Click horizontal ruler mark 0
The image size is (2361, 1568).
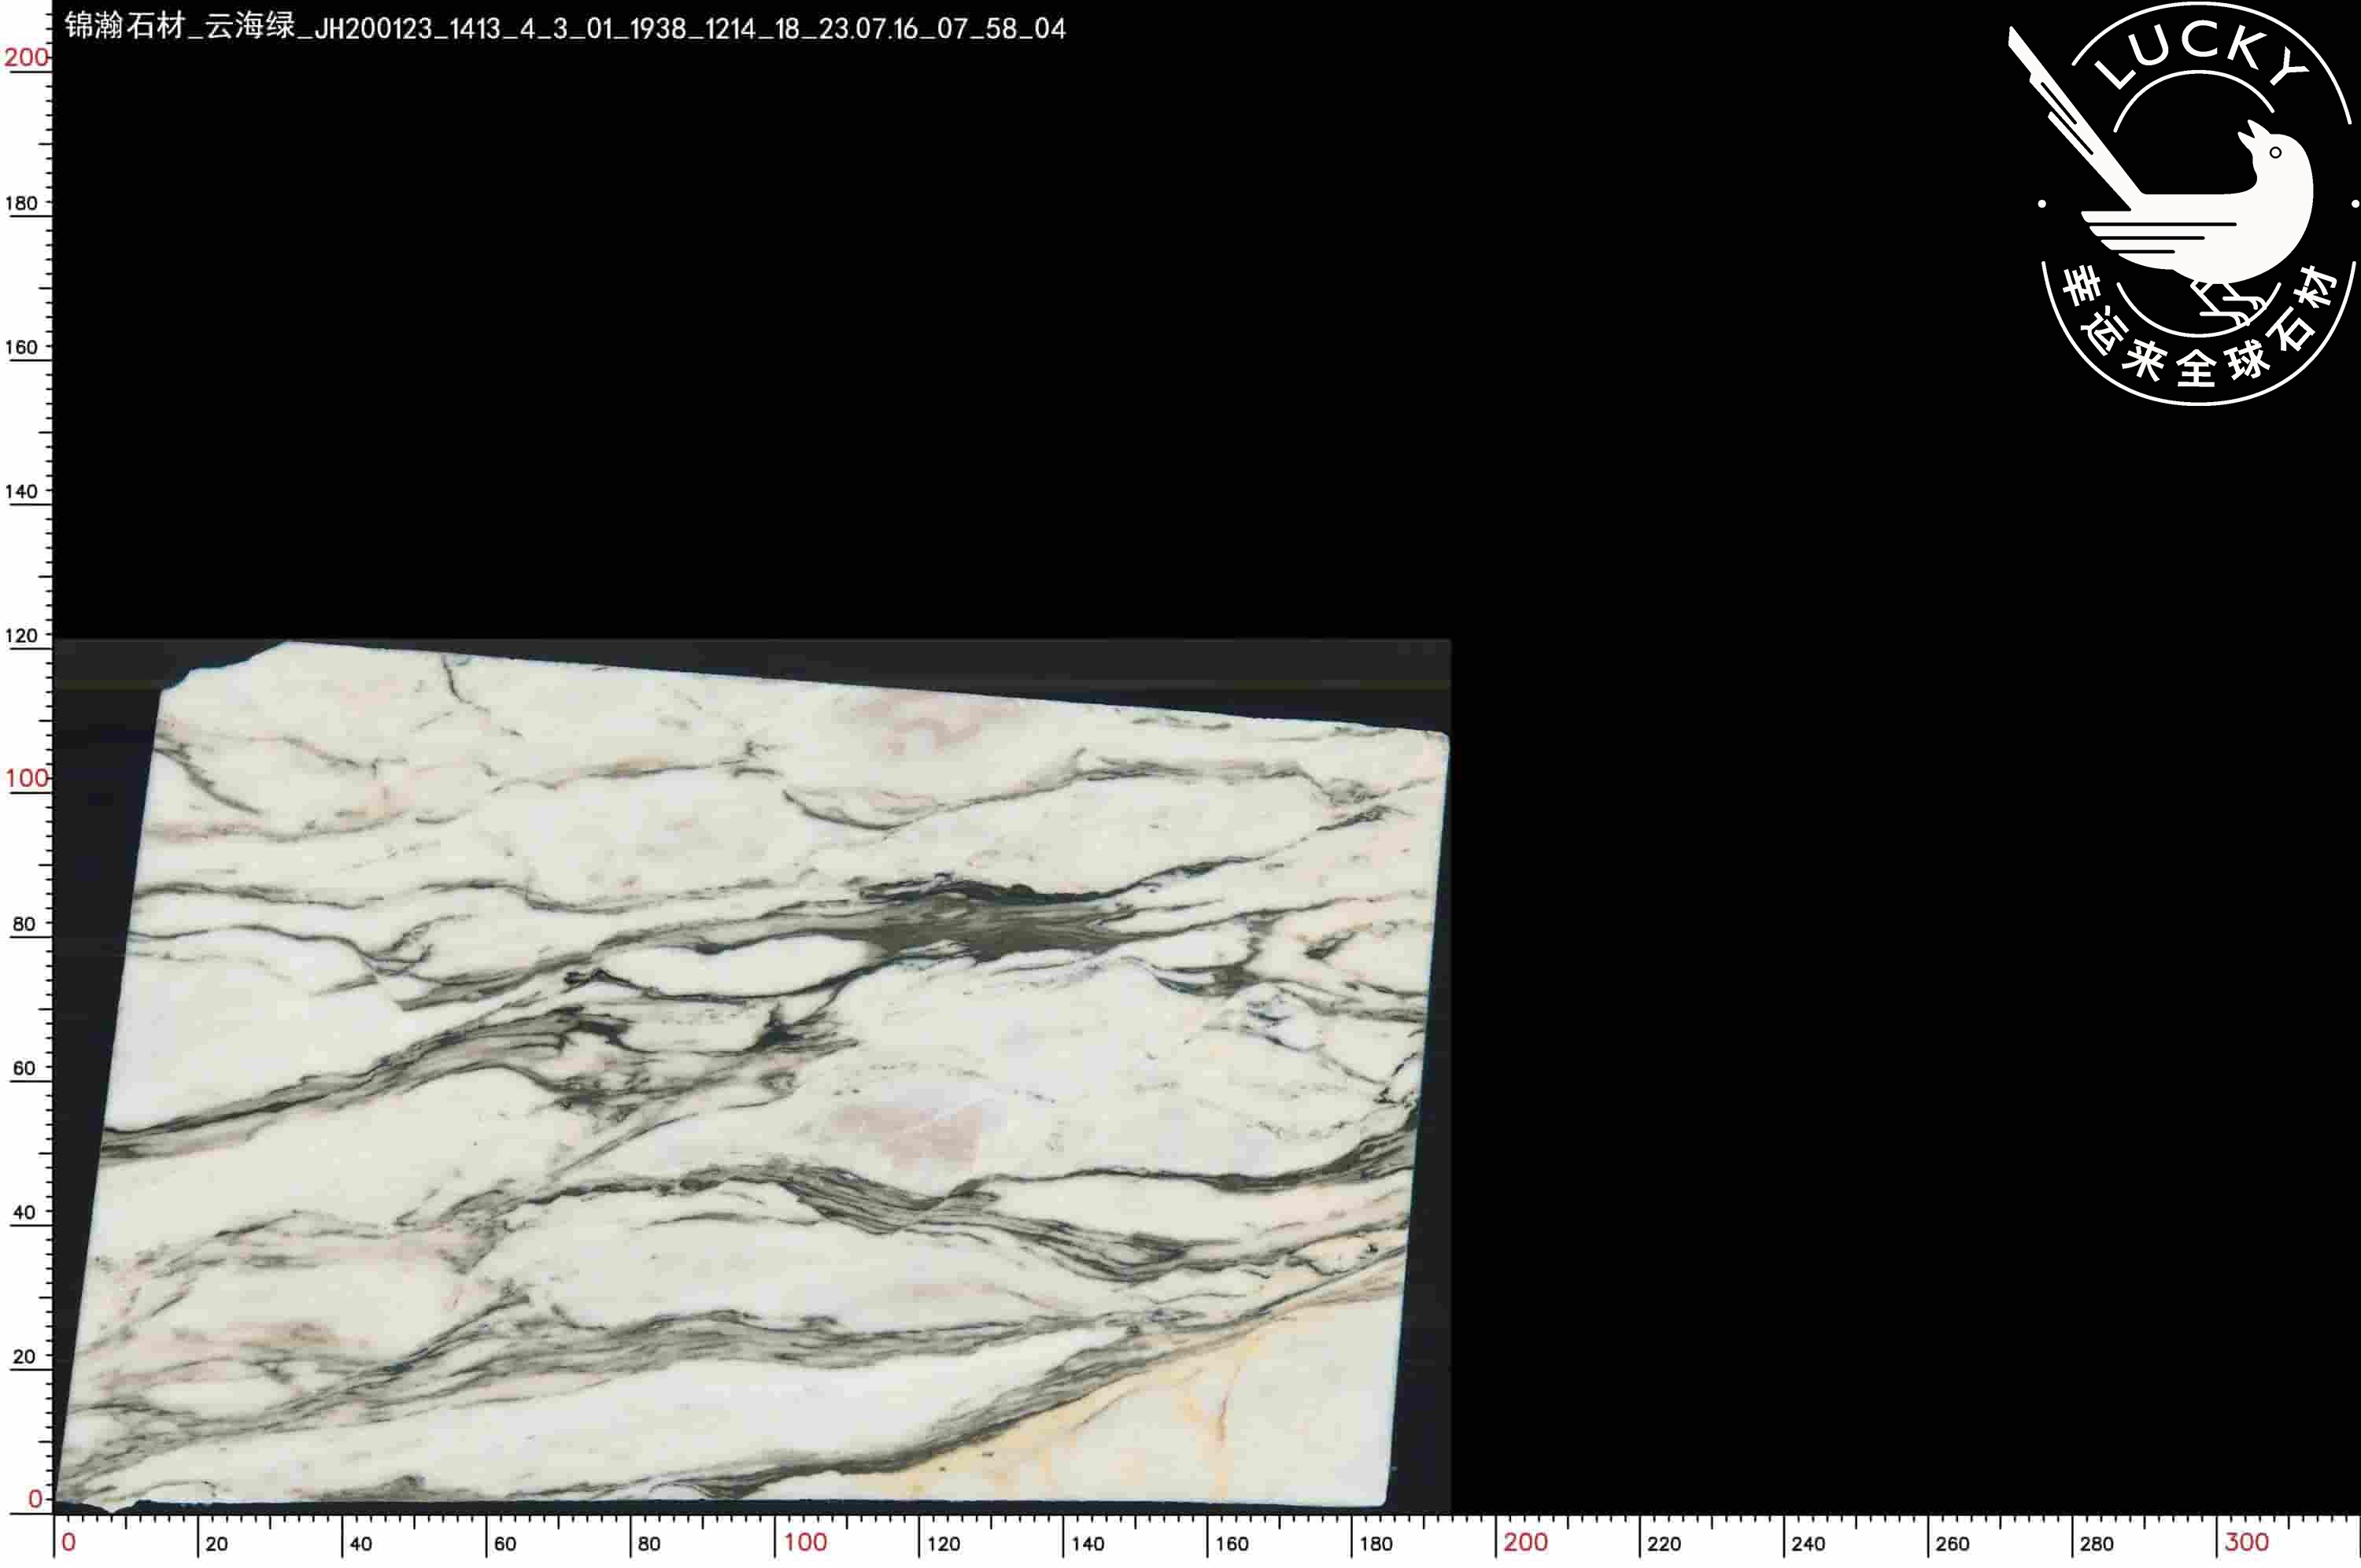click(68, 1542)
